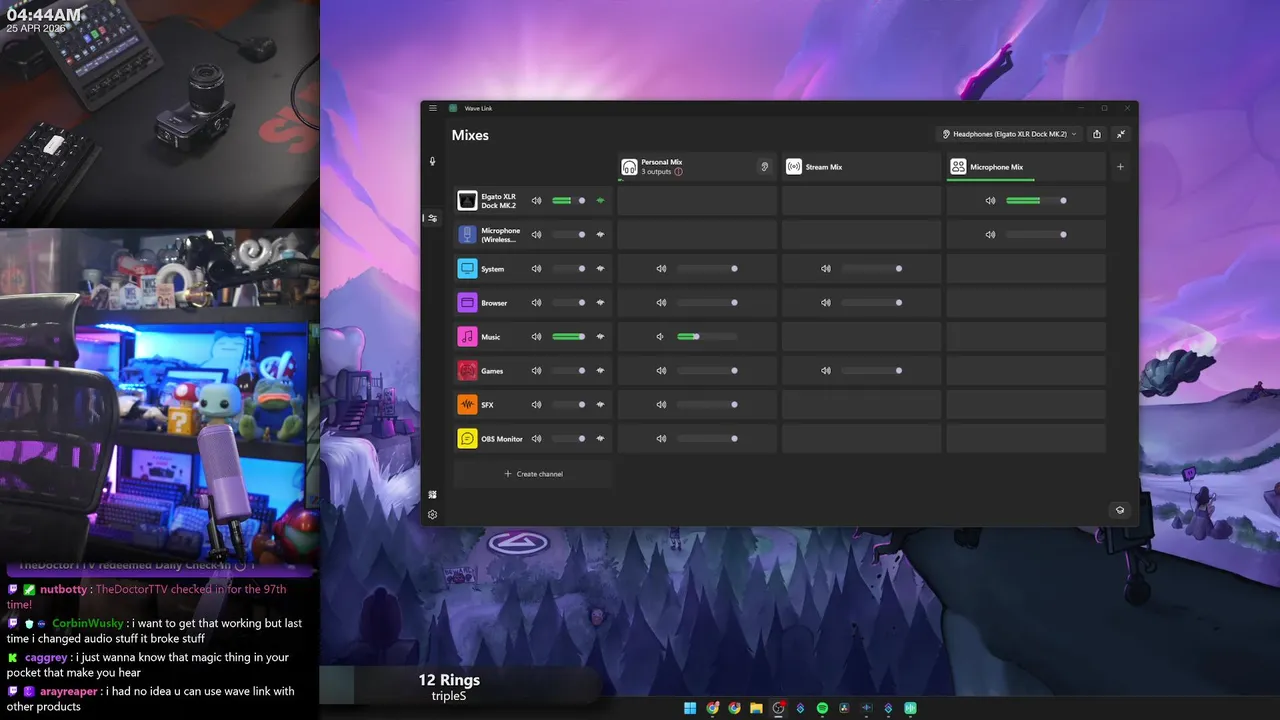This screenshot has height=720, width=1280.
Task: Open effects waveform icon for Browser channel
Action: pos(601,303)
